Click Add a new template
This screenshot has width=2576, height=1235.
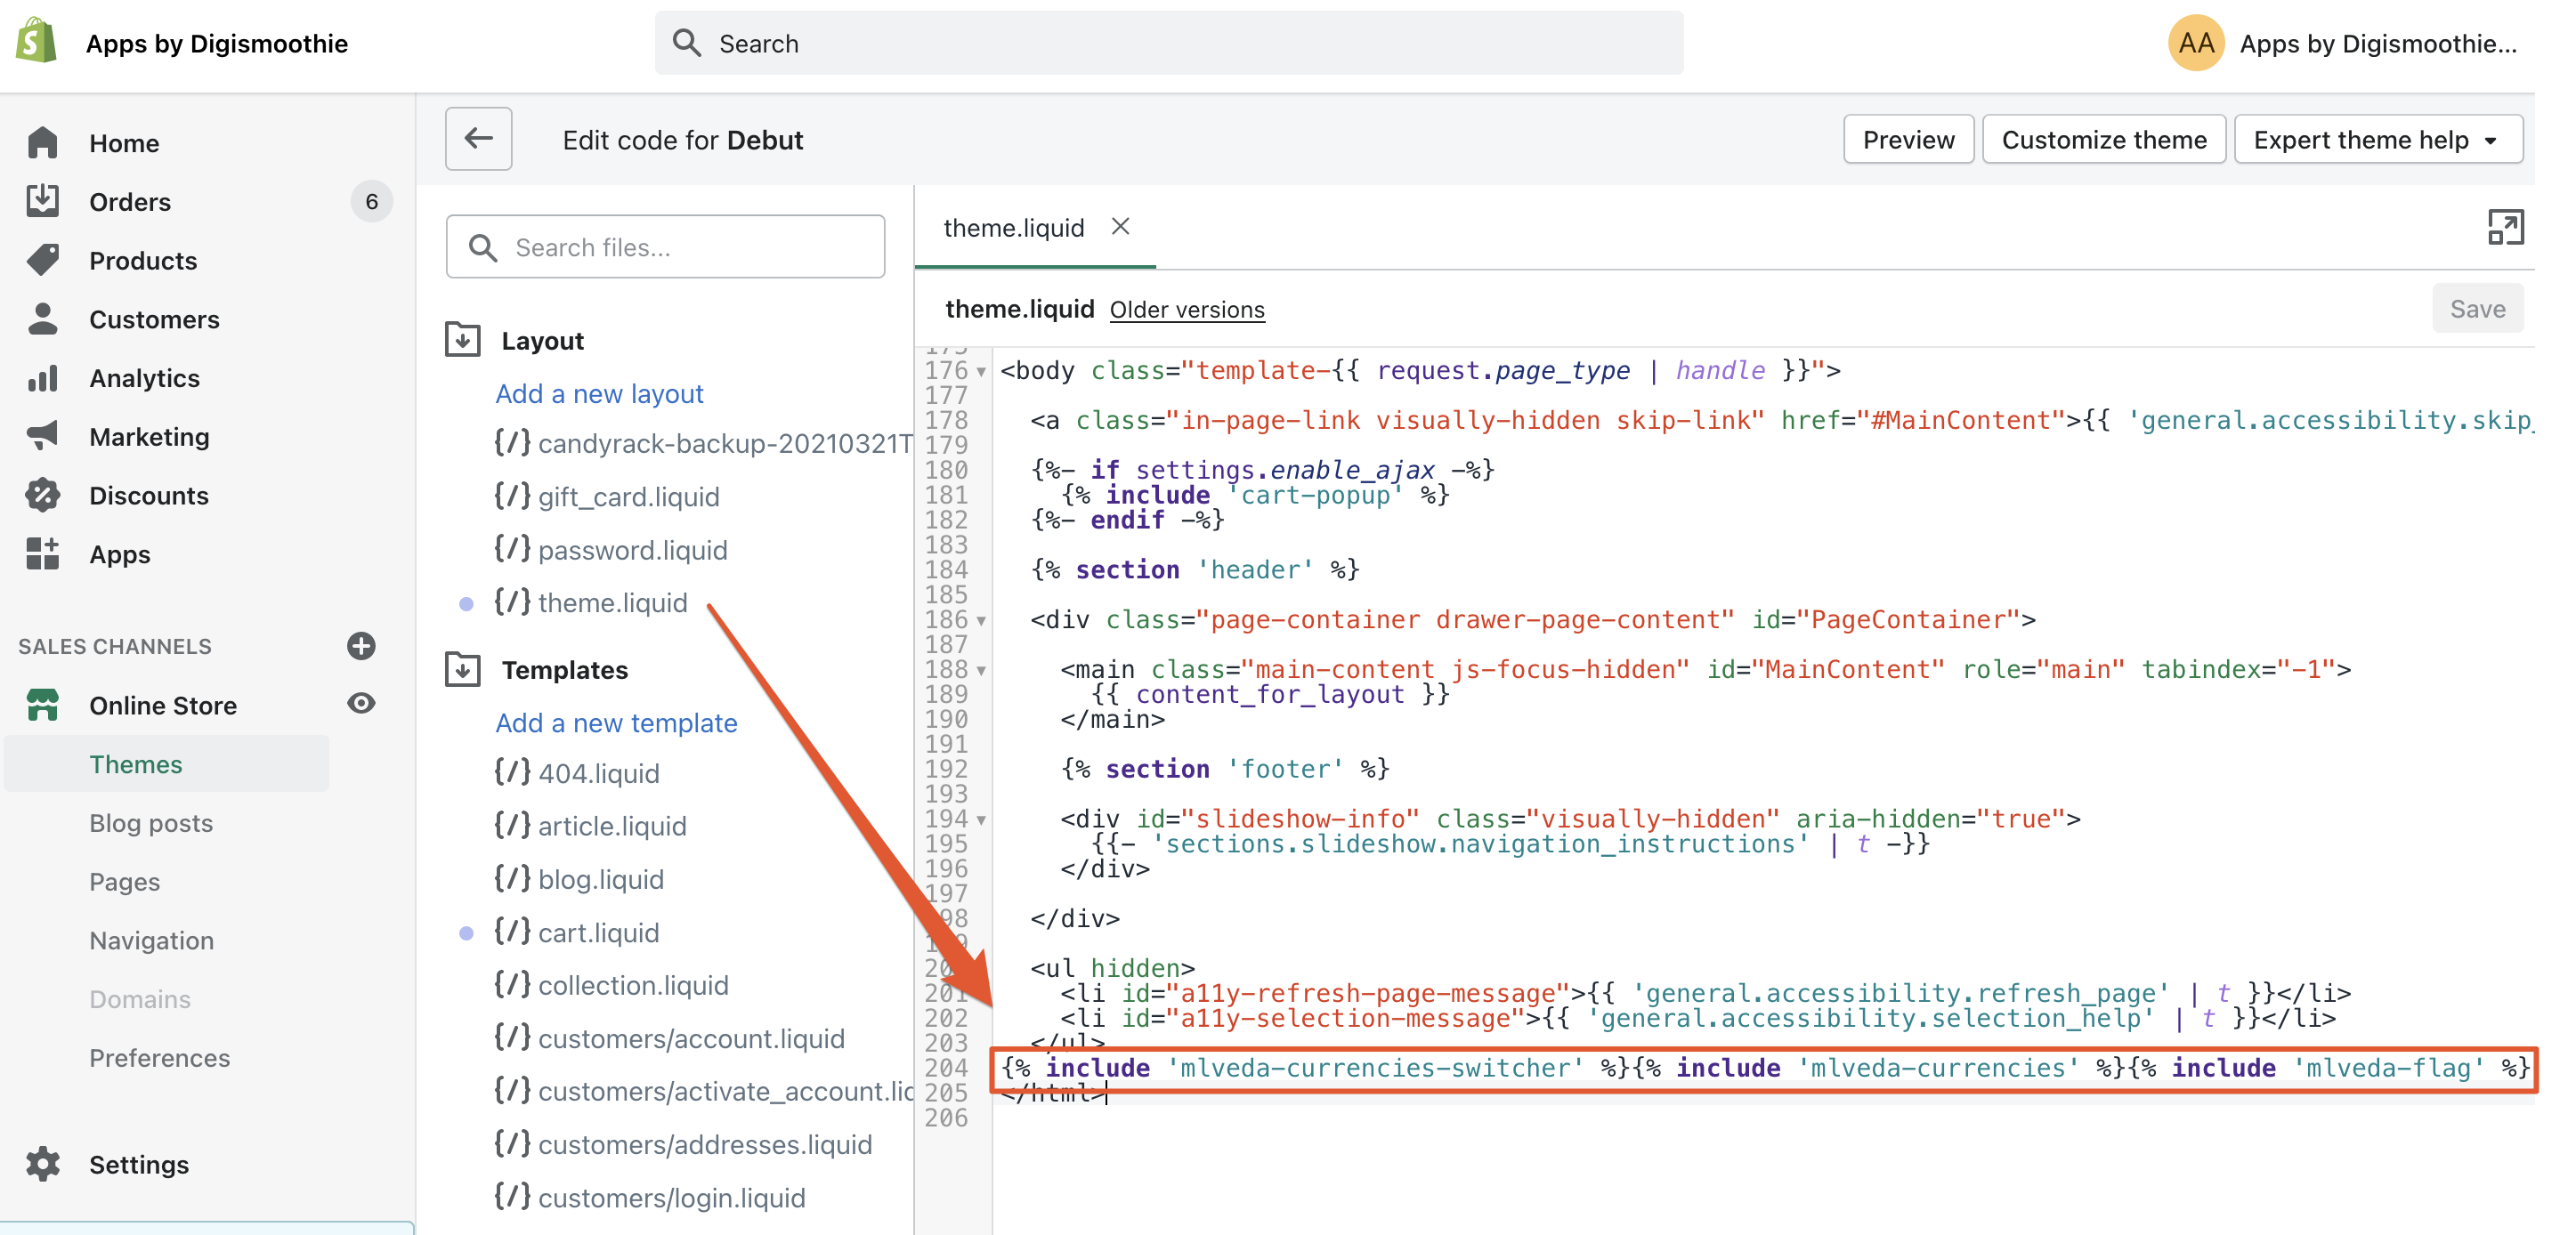tap(616, 722)
